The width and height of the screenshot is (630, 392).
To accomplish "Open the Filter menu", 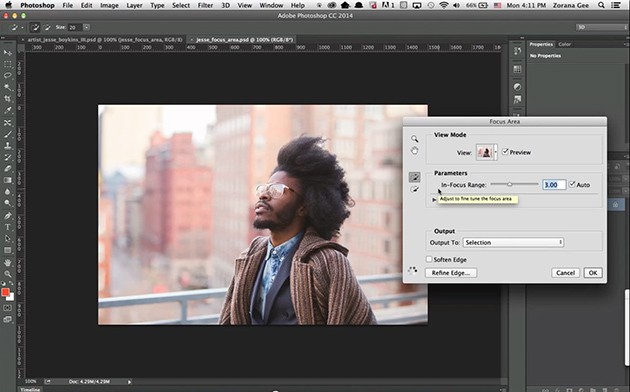I will [205, 5].
